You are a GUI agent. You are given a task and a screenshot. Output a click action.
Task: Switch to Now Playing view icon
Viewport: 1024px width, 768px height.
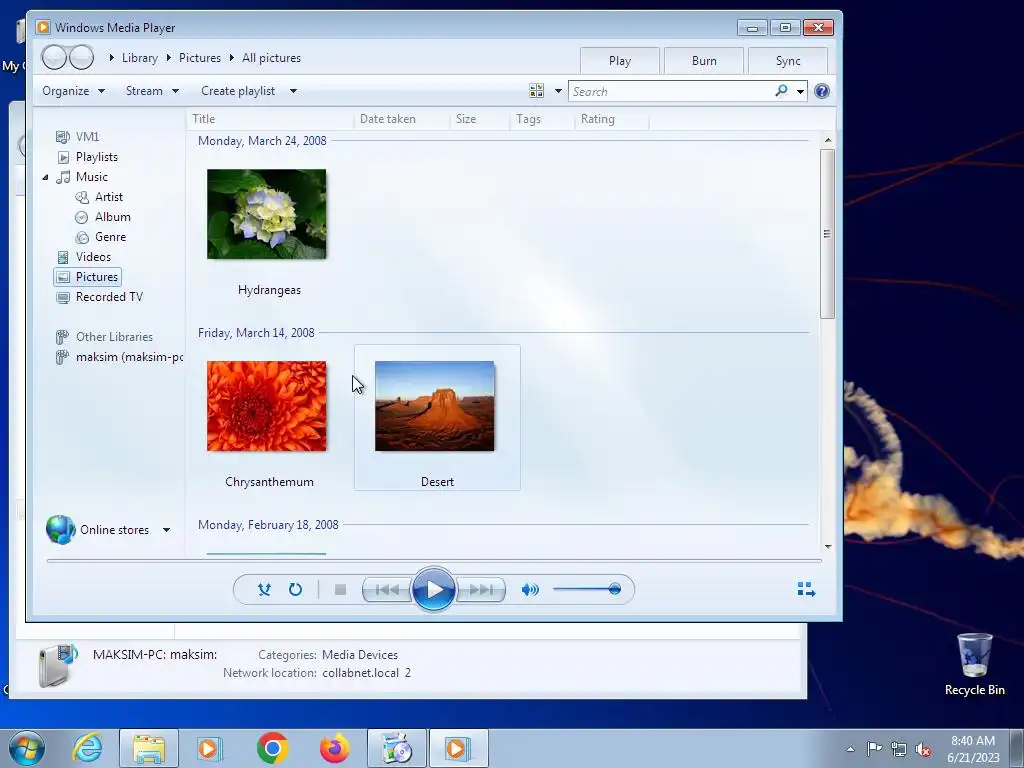(x=807, y=590)
